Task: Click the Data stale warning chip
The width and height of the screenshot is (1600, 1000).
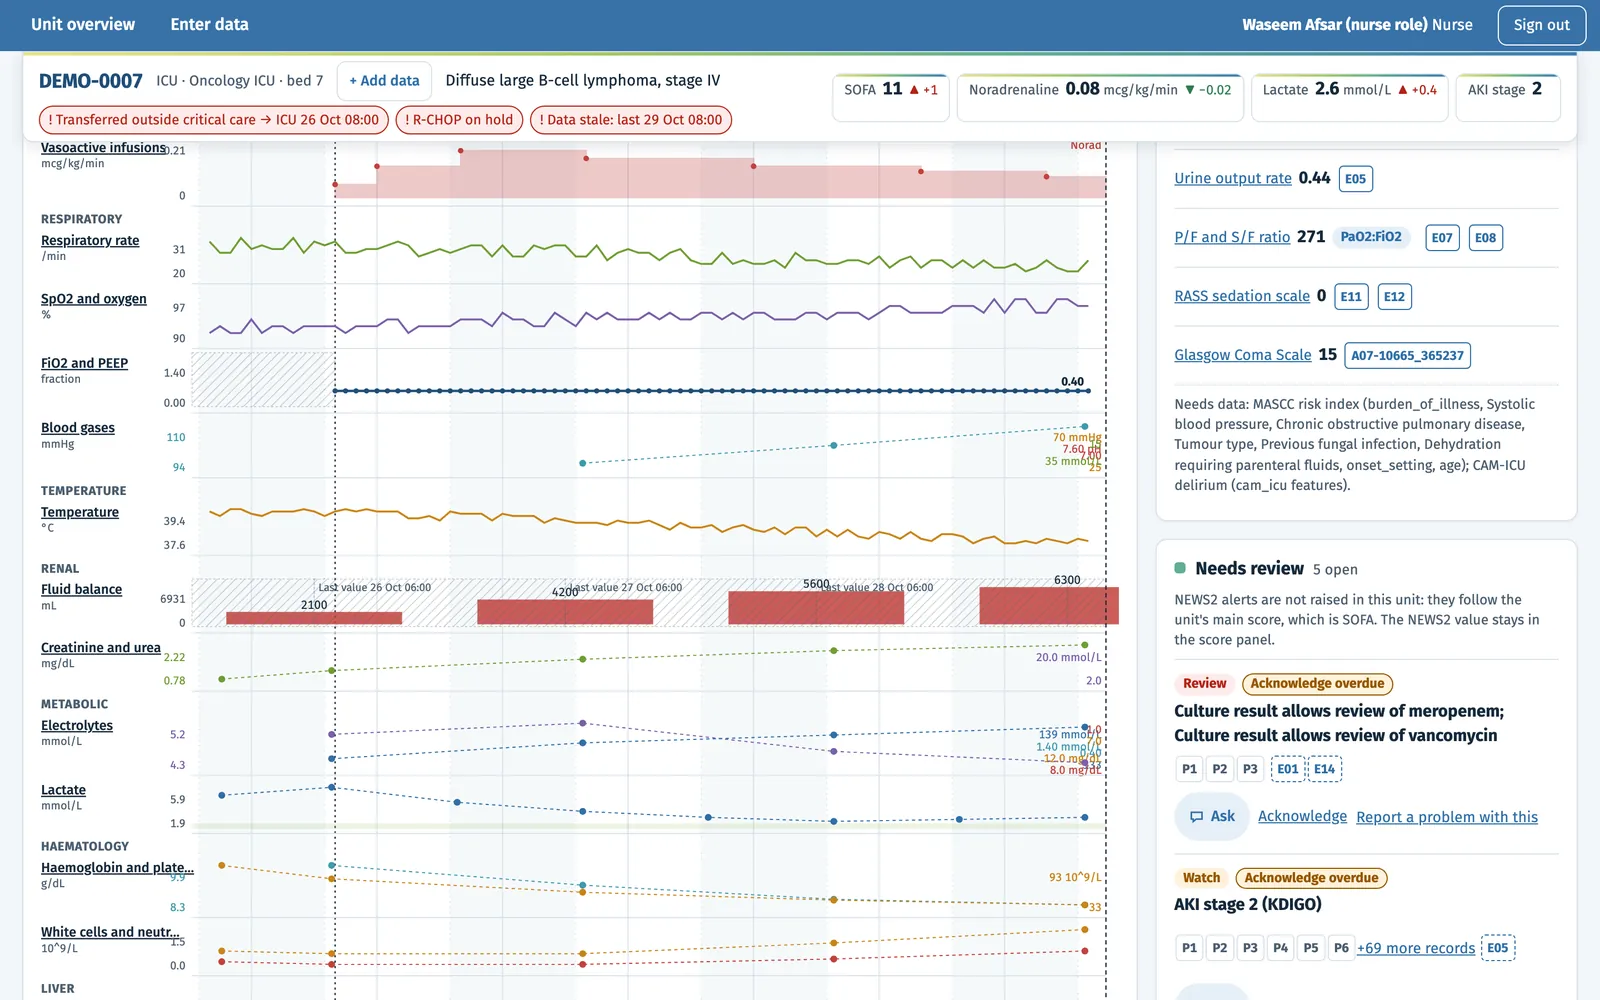Action: 631,120
